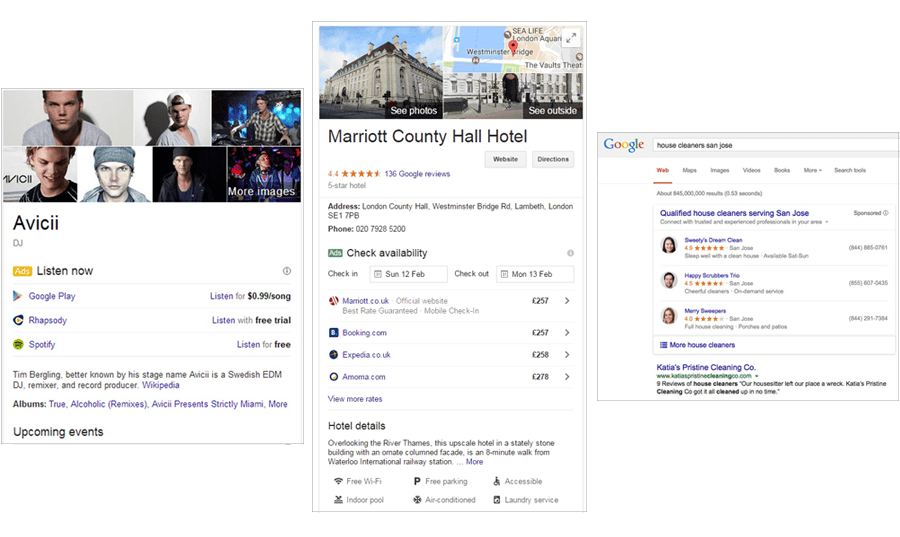900x537 pixels.
Task: Open the More dropdown in Google search tabs
Action: (x=813, y=170)
